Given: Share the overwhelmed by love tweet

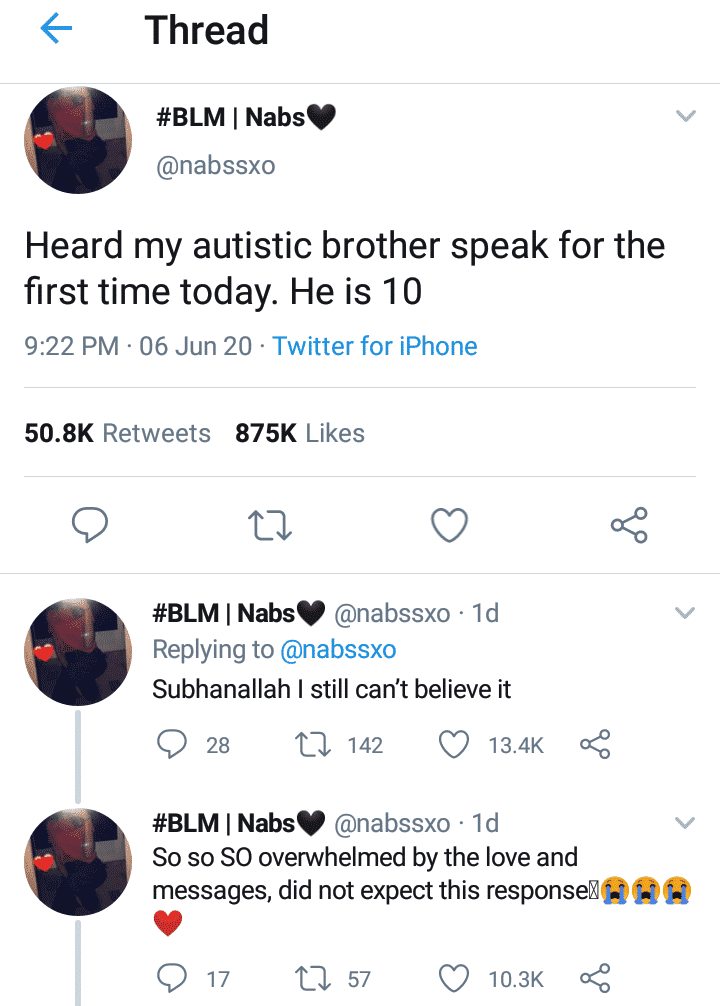Looking at the screenshot, I should click(594, 978).
